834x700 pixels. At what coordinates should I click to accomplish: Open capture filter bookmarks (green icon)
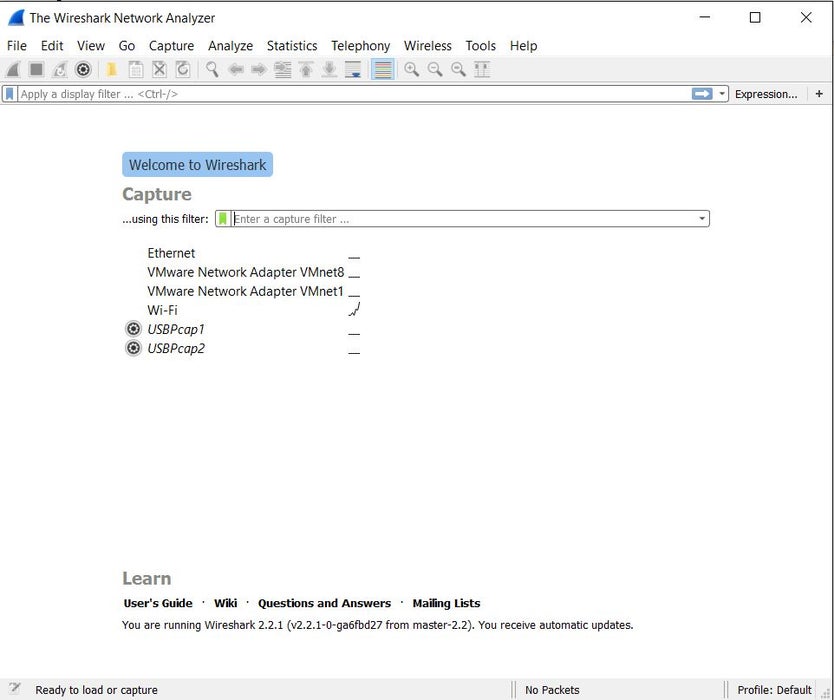pyautogui.click(x=223, y=219)
